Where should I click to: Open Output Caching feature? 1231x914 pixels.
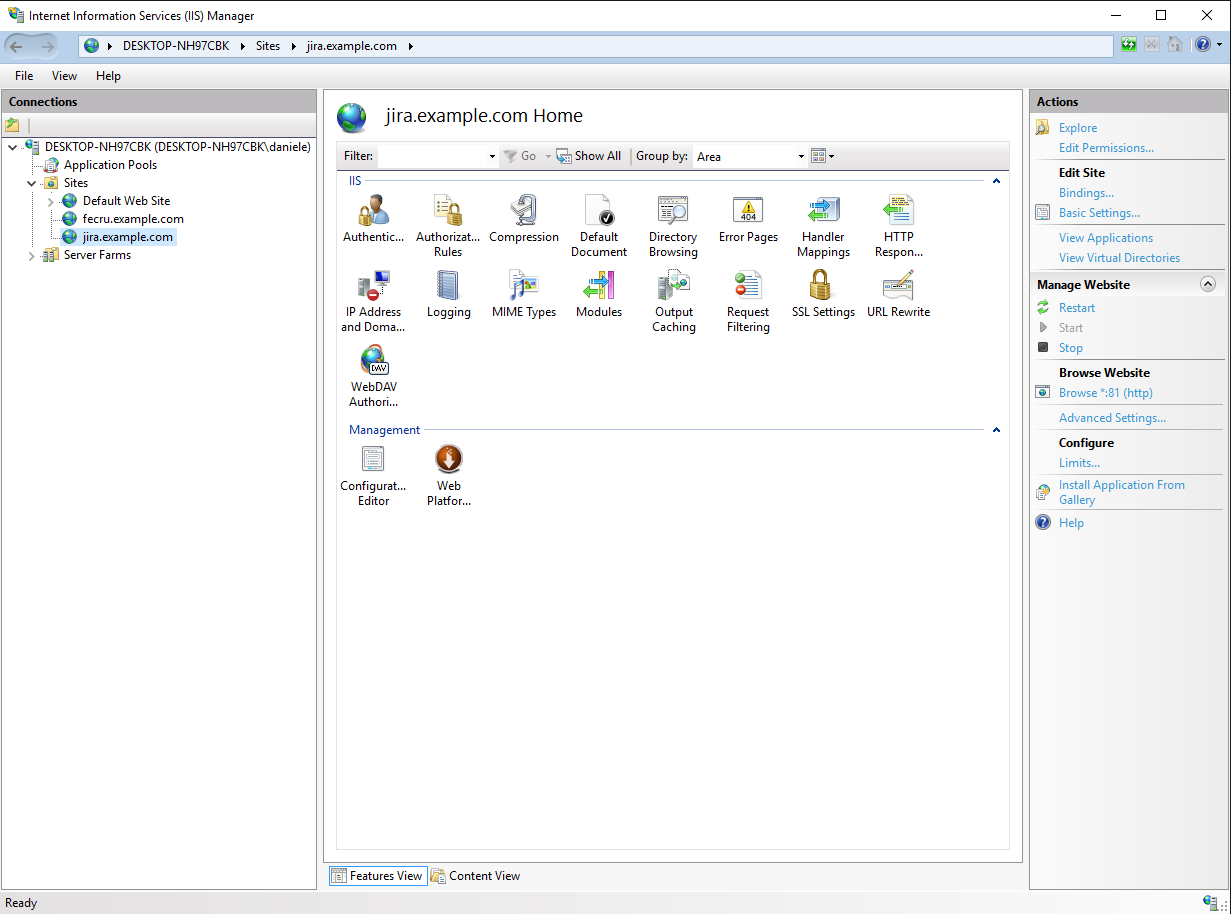[x=674, y=302]
